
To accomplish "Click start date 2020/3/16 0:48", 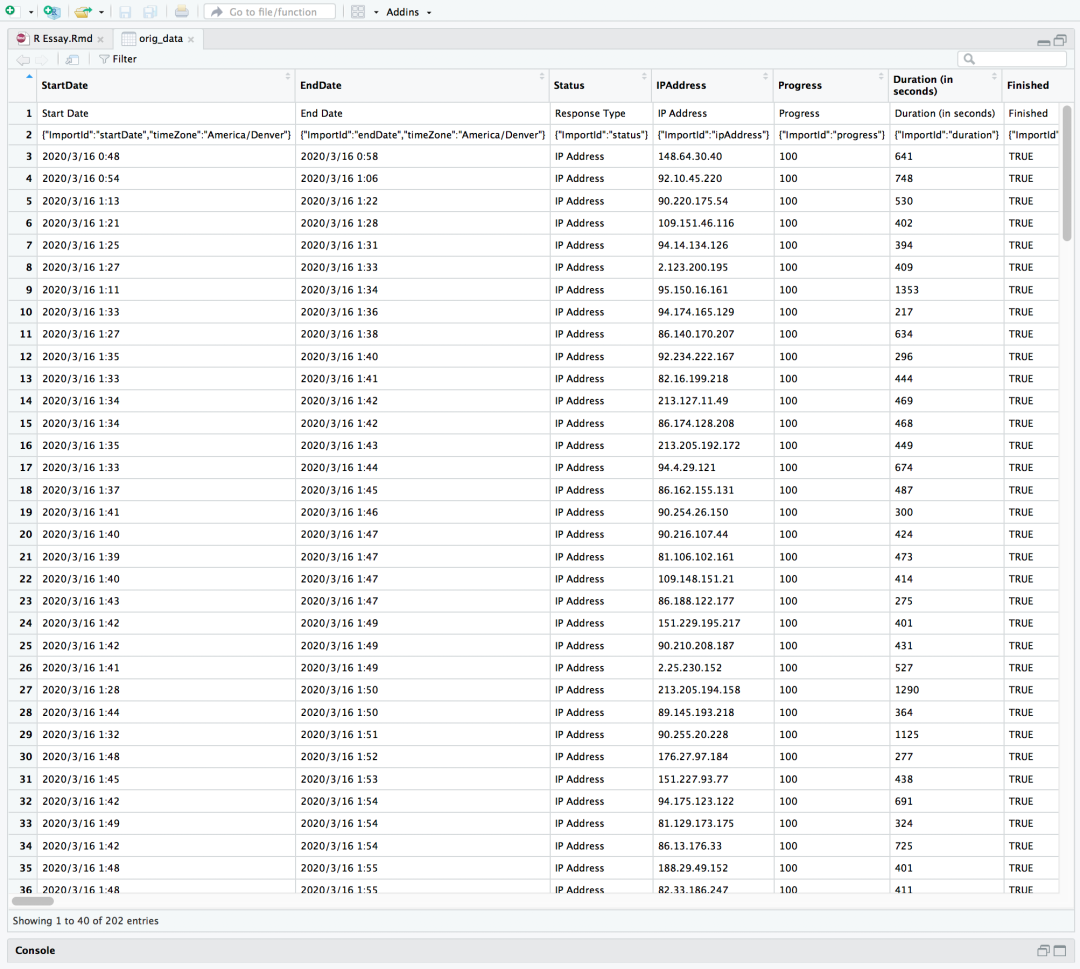I will click(165, 157).
